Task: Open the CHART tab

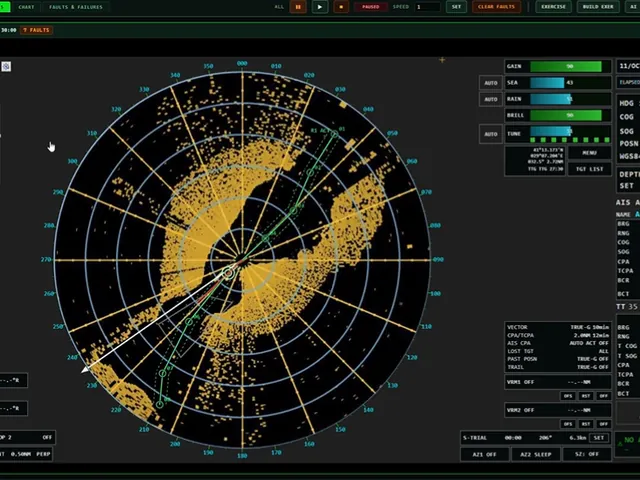Action: point(27,7)
